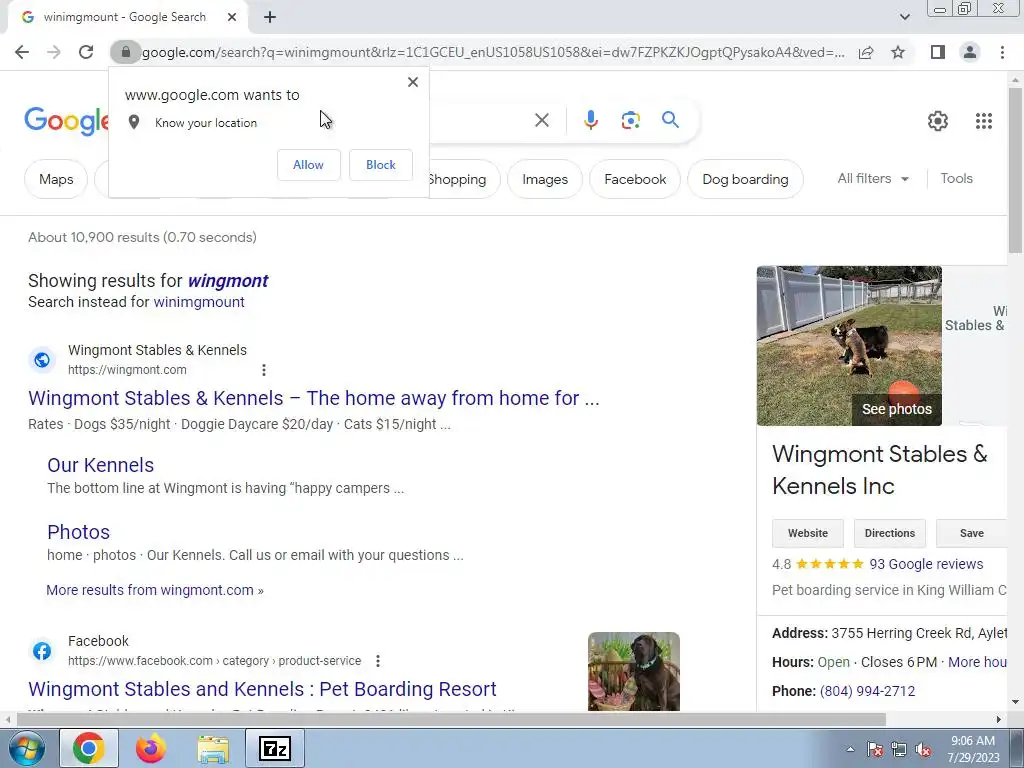
Task: Open the tab search dropdown arrow
Action: coord(904,17)
